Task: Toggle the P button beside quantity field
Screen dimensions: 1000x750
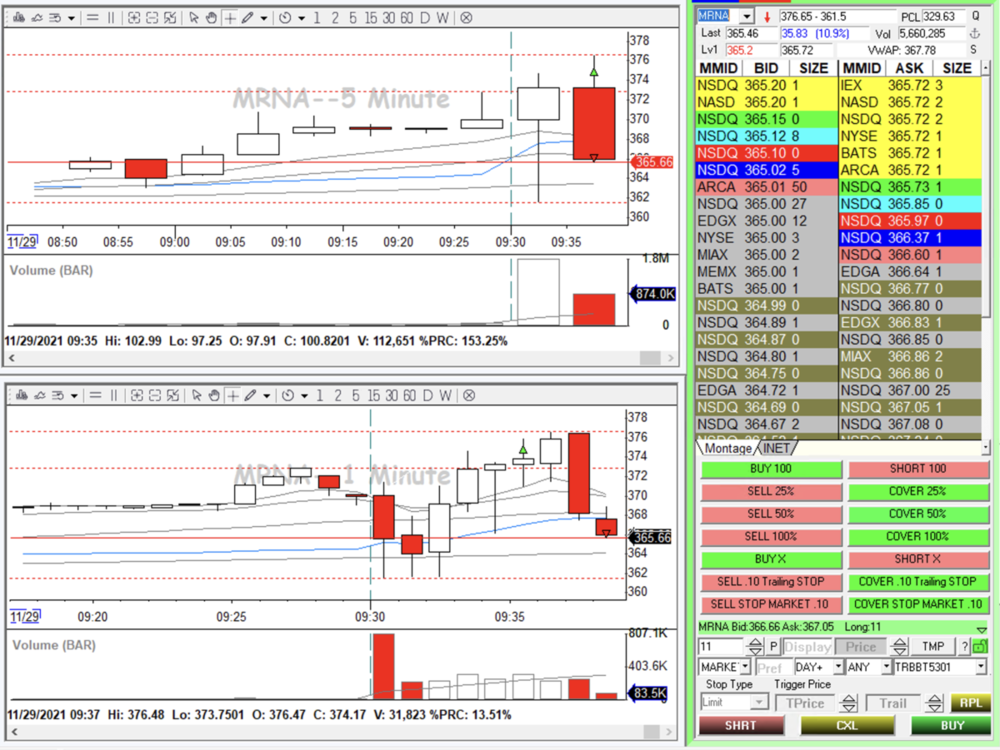Action: [774, 647]
